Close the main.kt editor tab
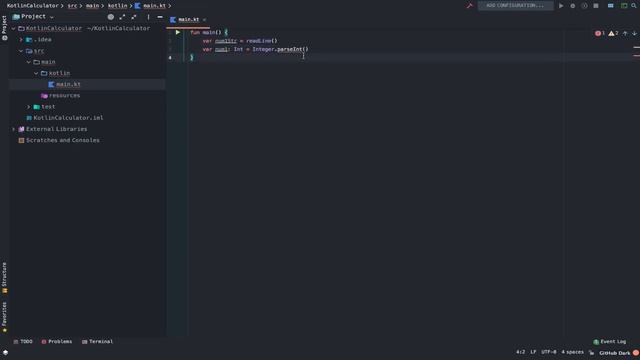This screenshot has height=360, width=640. click(x=204, y=20)
